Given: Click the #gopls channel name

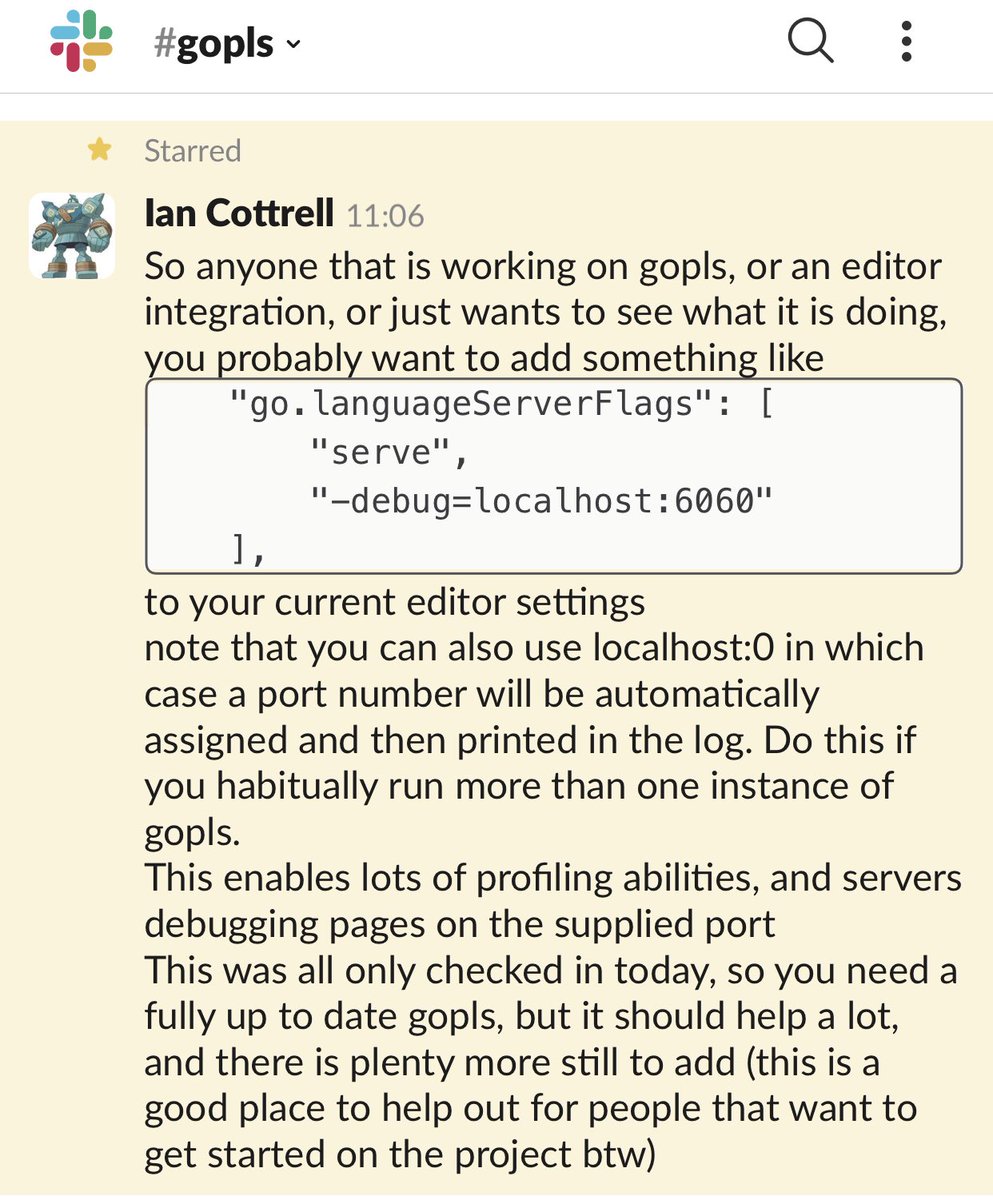Looking at the screenshot, I should click(x=215, y=44).
